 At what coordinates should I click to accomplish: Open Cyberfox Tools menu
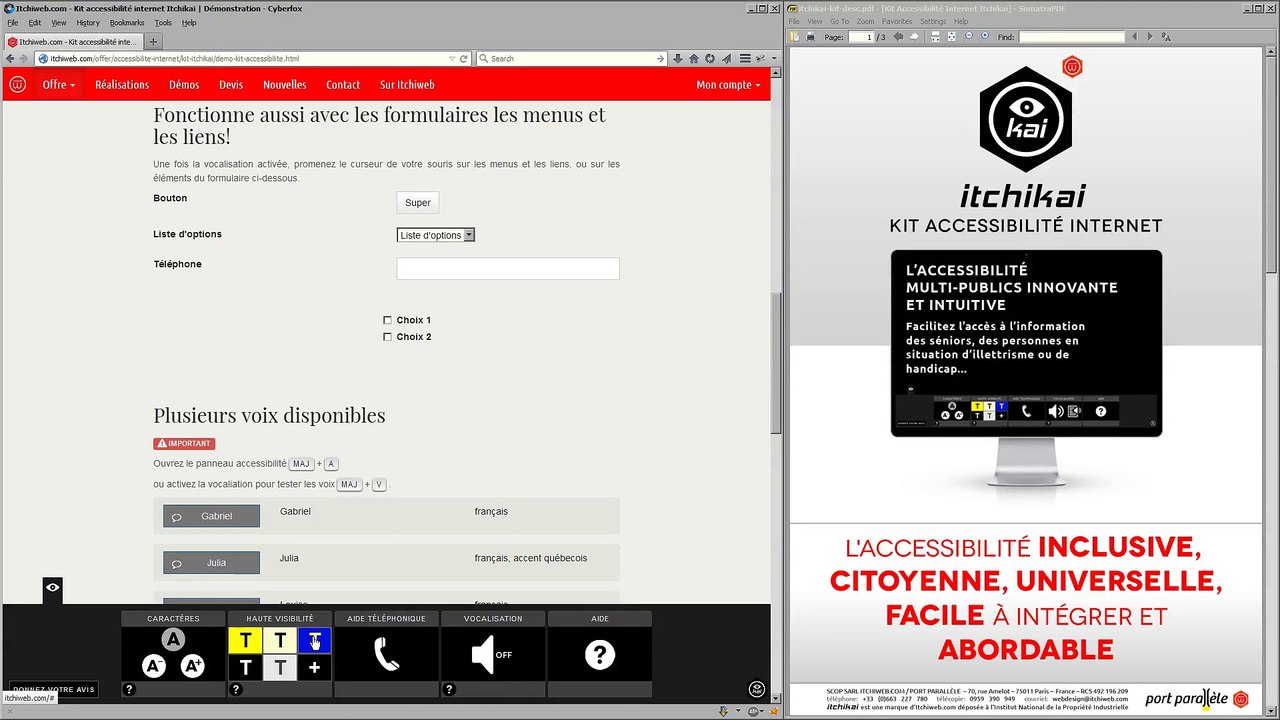[163, 22]
